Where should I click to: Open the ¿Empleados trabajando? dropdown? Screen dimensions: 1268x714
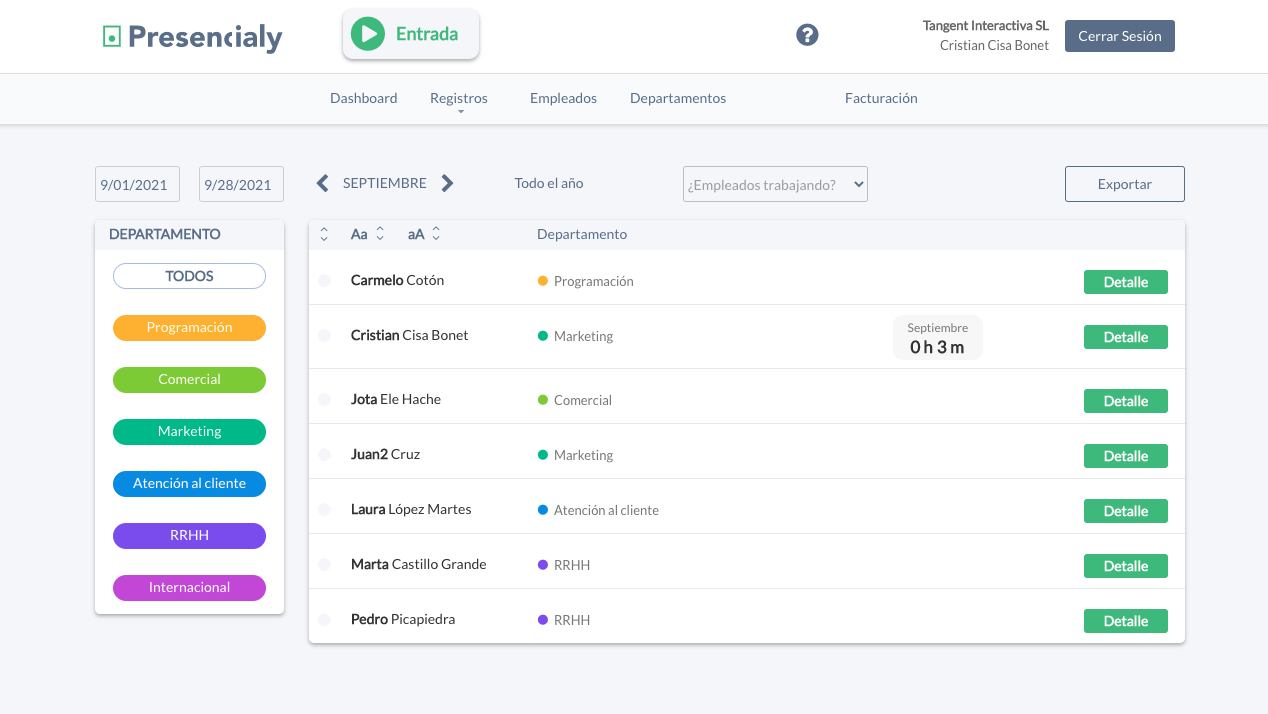(x=775, y=184)
